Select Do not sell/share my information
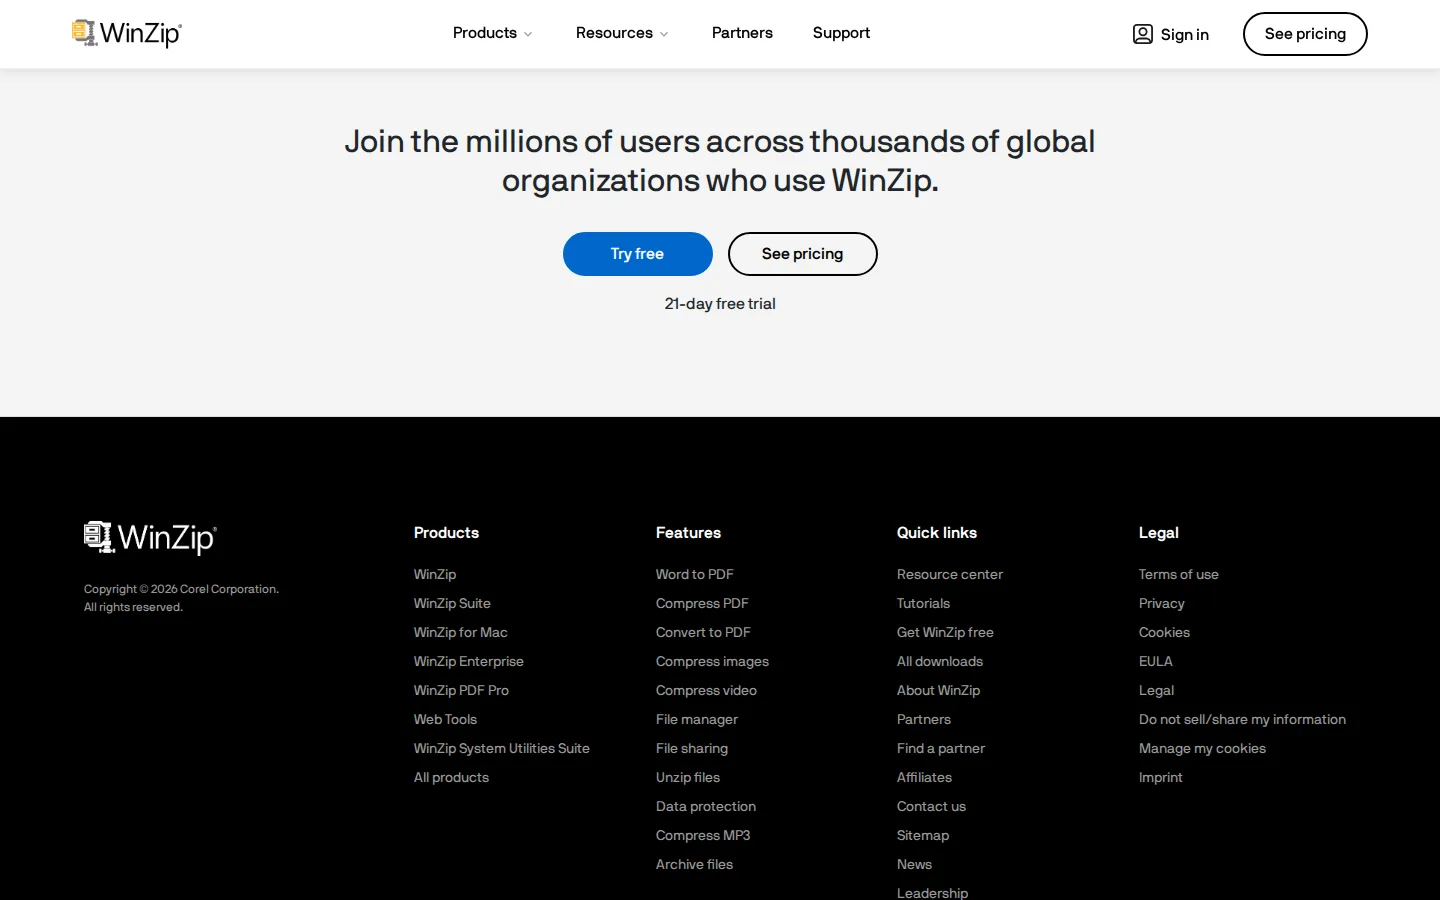 (x=1242, y=719)
